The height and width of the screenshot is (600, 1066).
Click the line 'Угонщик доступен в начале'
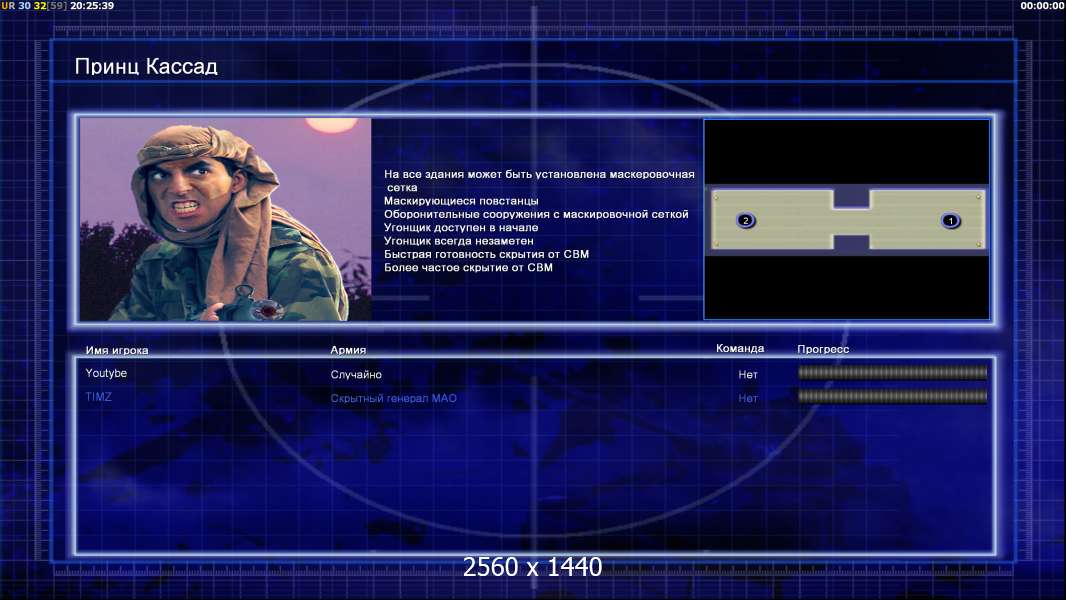point(461,228)
